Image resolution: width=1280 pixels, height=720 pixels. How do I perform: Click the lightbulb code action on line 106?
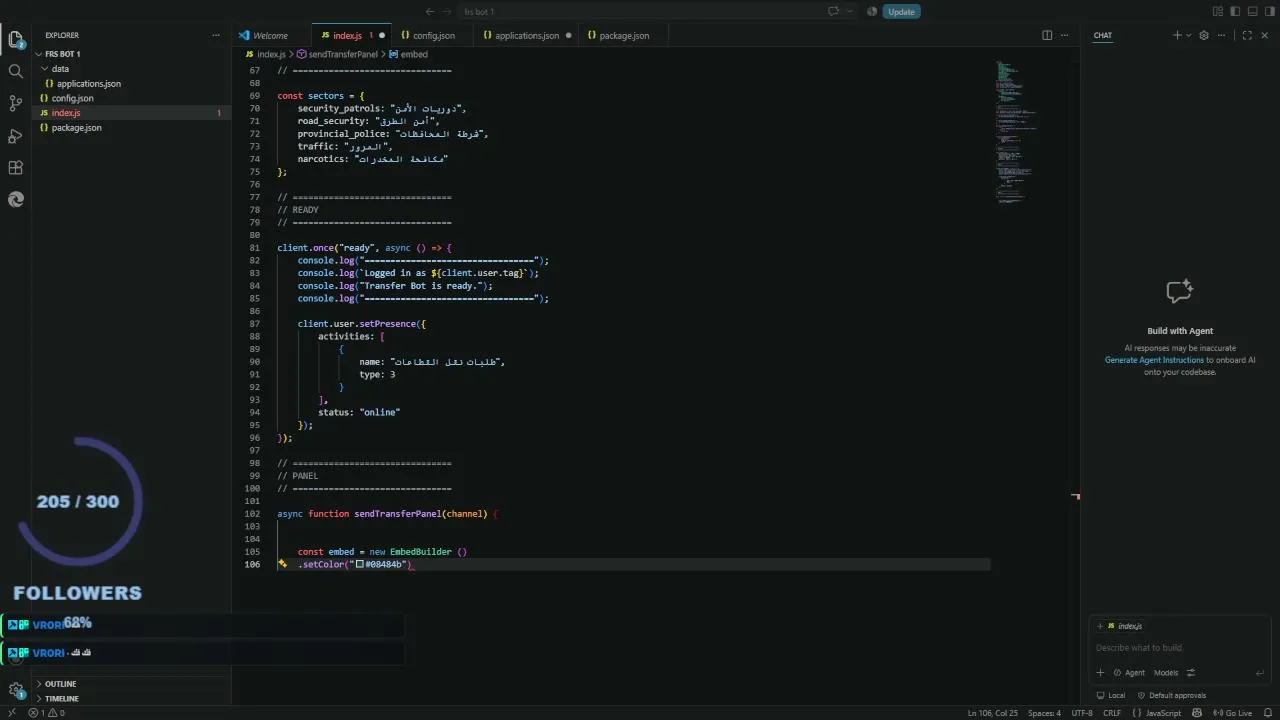pos(282,564)
